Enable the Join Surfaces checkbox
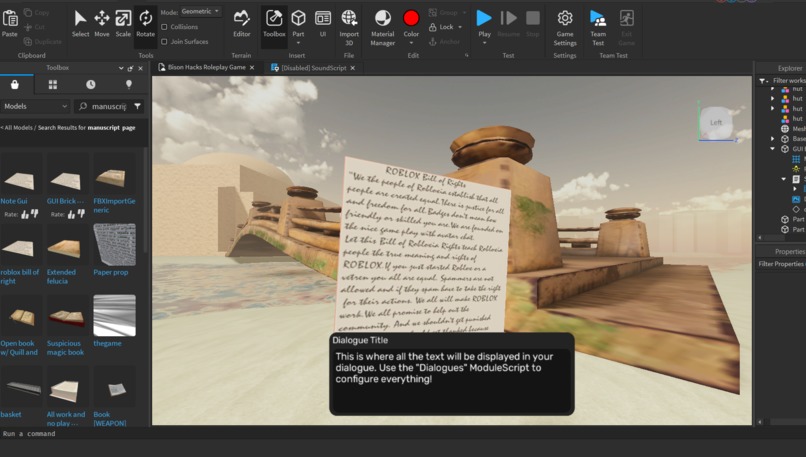Viewport: 806px width, 457px height. click(x=164, y=42)
